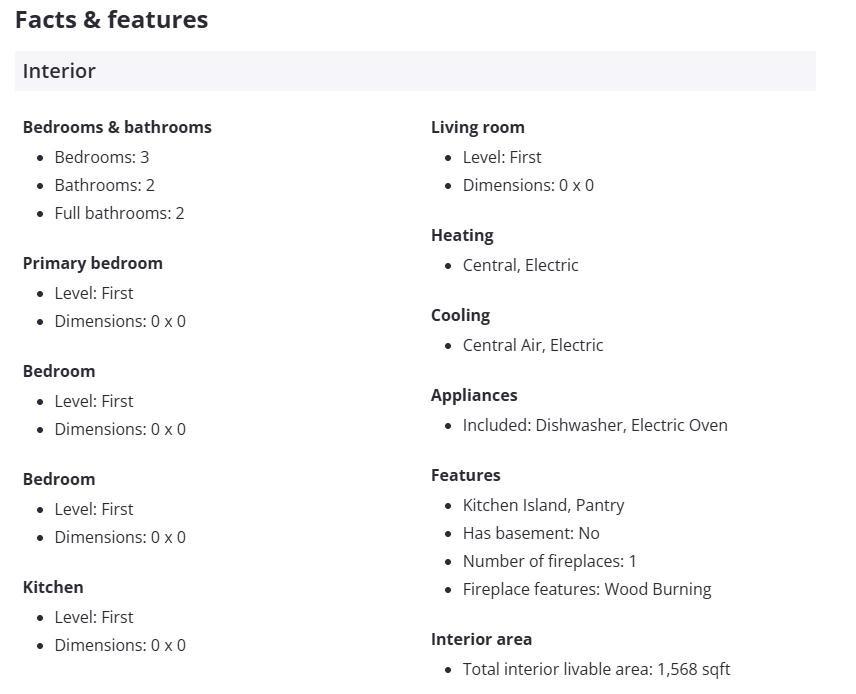Select the 'Central Air, Electric' entry
The width and height of the screenshot is (856, 694).
coord(533,345)
